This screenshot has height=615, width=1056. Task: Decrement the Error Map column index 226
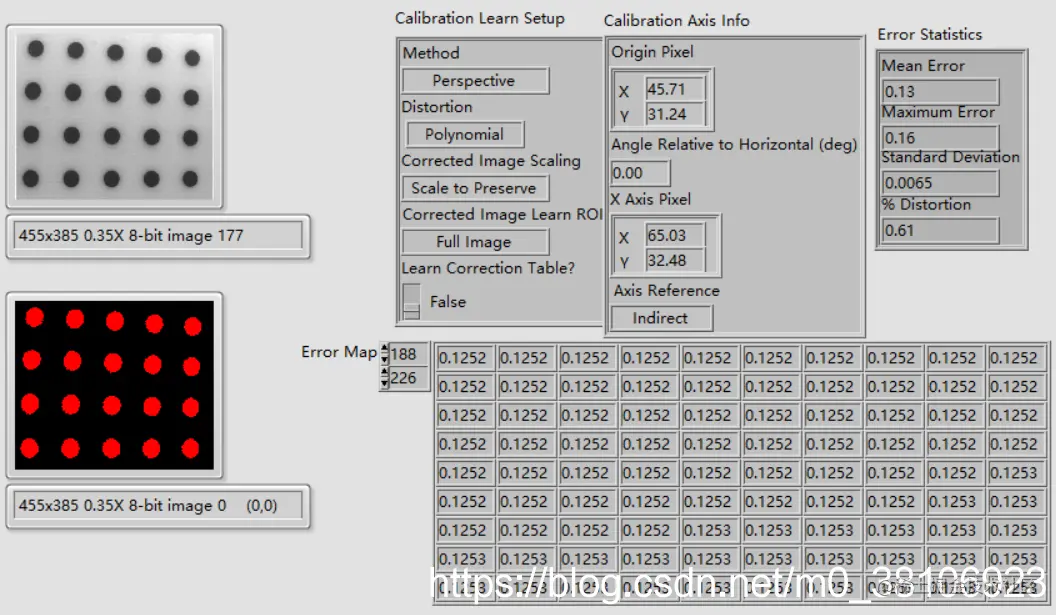coord(385,383)
